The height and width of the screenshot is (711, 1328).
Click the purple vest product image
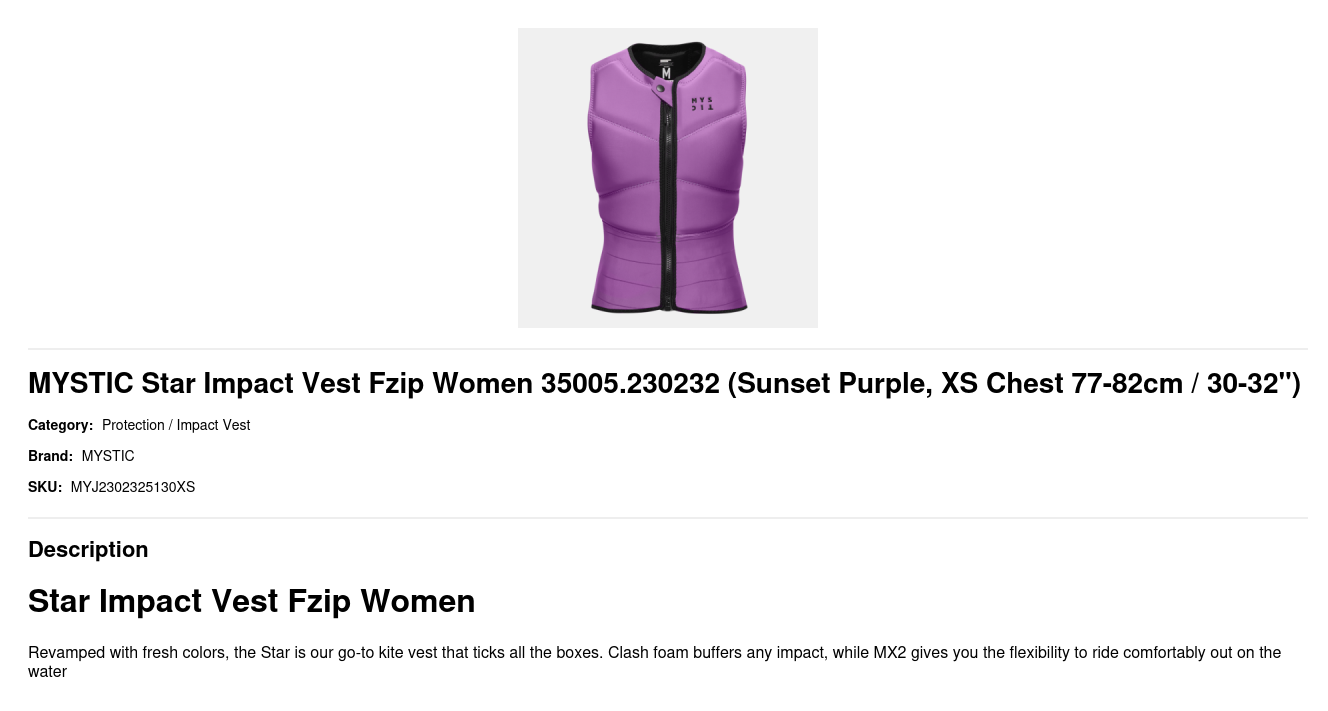668,178
